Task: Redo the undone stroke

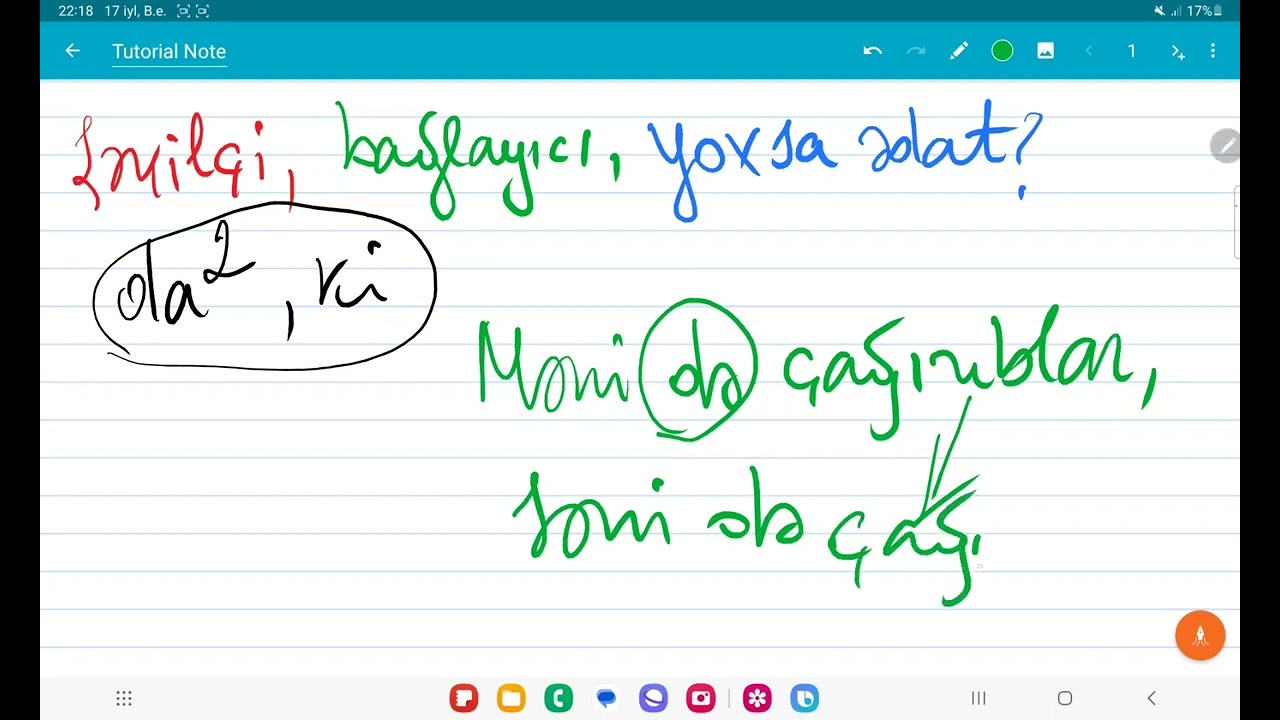Action: point(915,51)
